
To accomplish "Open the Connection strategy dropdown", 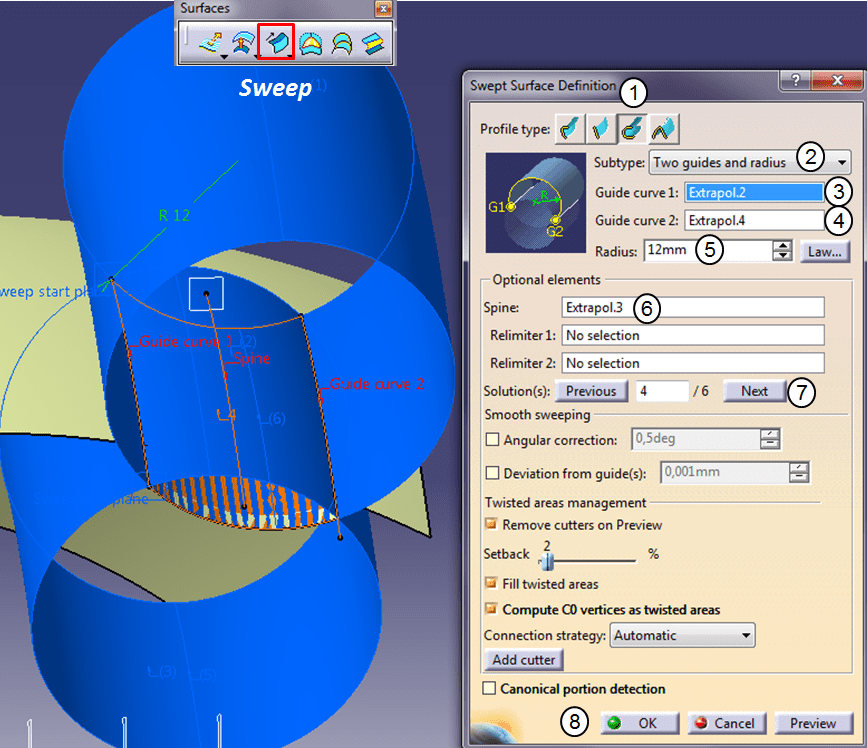I will click(x=745, y=635).
